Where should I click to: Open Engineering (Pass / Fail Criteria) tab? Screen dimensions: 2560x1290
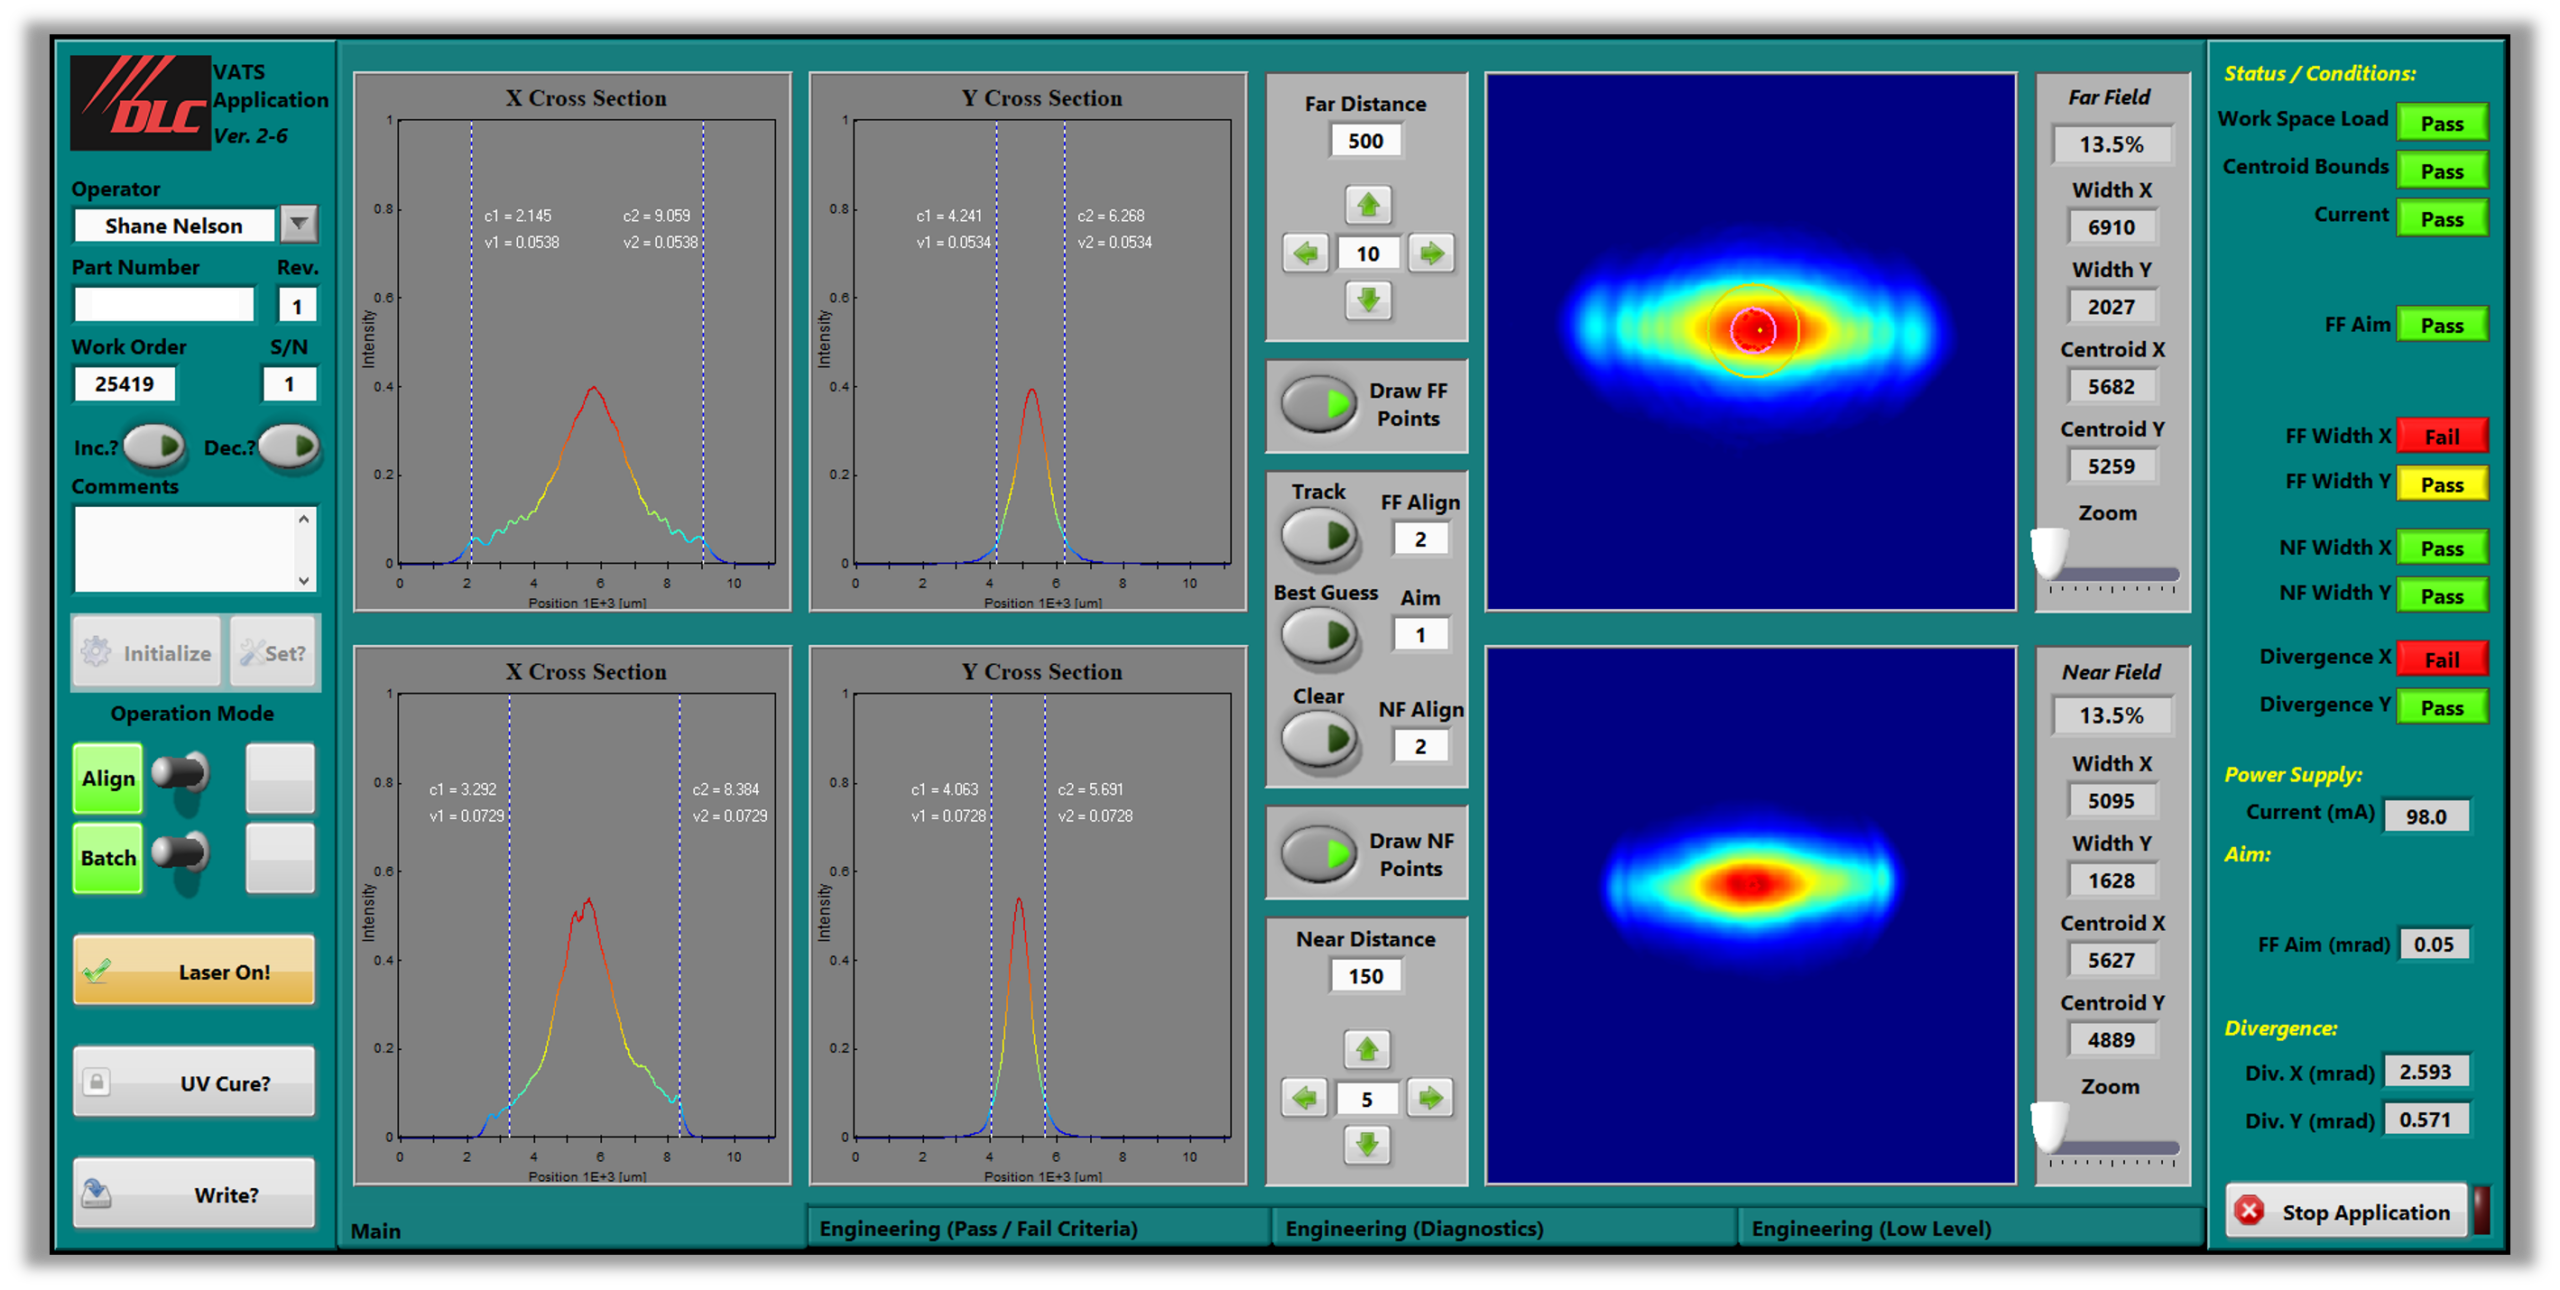pyautogui.click(x=977, y=1228)
